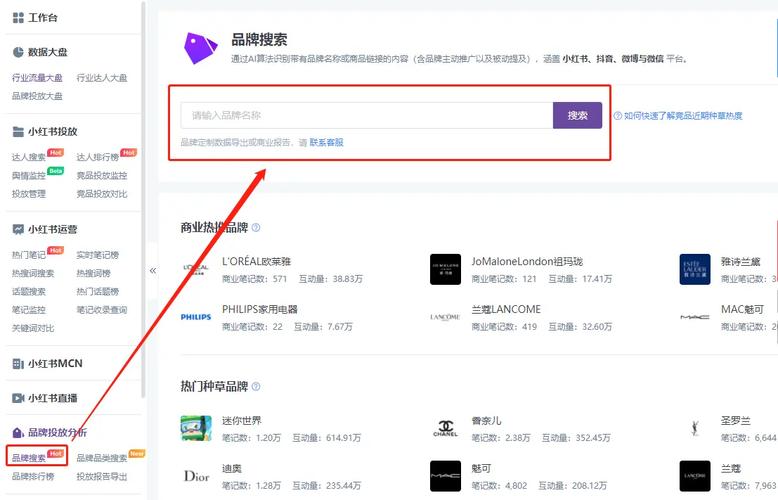Screen dimensions: 778x500
Task: Open 笔记收录查询 menu item
Action: point(102,310)
